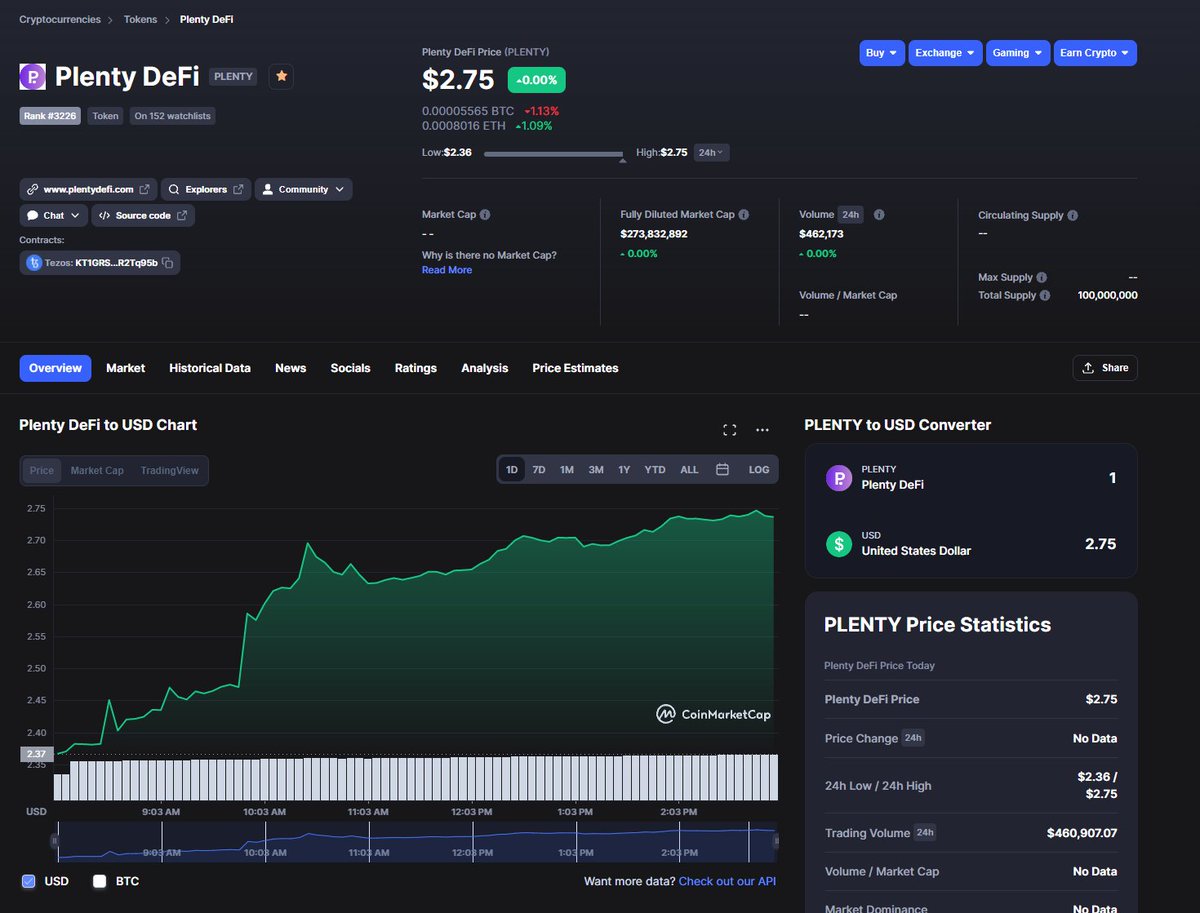Click the Source code brackets icon
Viewport: 1200px width, 913px height.
click(104, 215)
